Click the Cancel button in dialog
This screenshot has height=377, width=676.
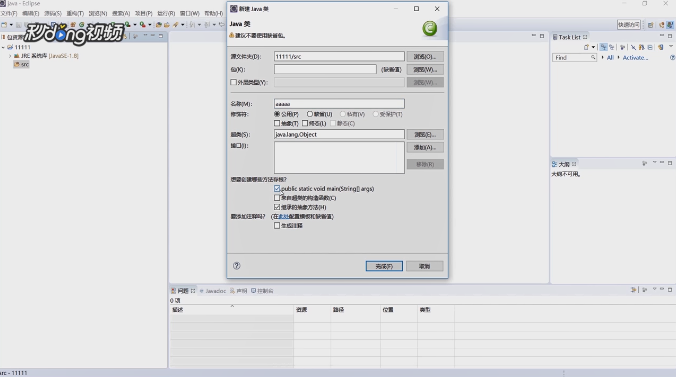425,266
